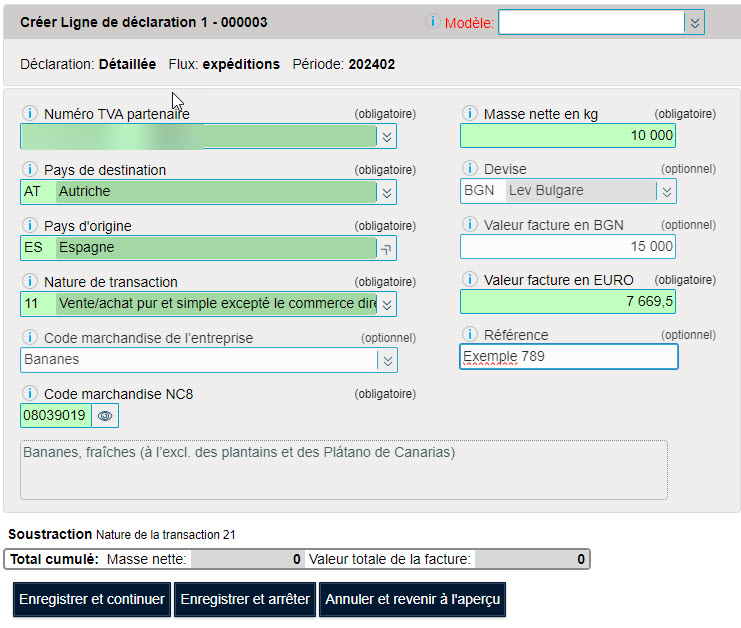The width and height of the screenshot is (741, 628).
Task: Focus the Masse nette en kg field
Action: point(568,136)
